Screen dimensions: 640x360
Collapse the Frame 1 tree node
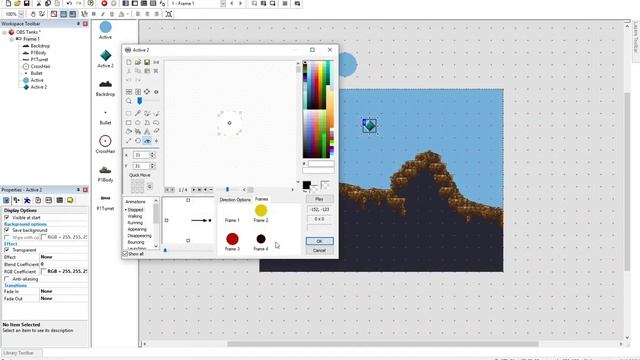(x=11, y=39)
